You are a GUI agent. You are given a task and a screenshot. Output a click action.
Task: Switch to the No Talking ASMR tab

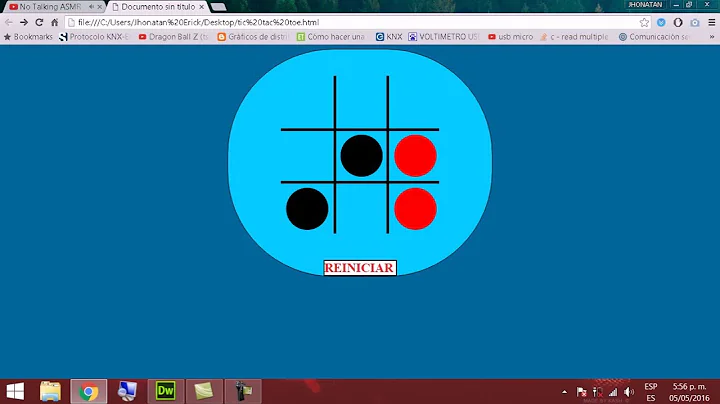(x=51, y=7)
